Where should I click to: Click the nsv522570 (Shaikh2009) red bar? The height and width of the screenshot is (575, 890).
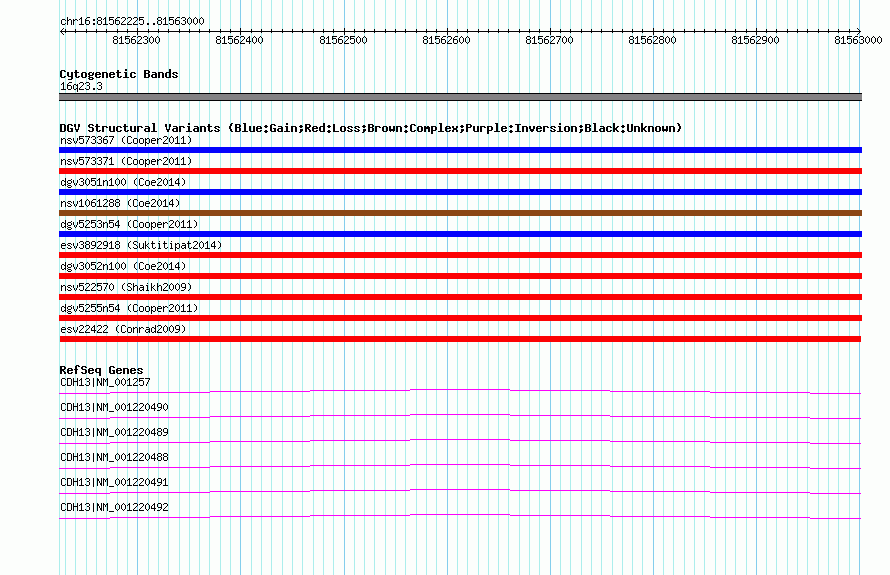point(460,297)
